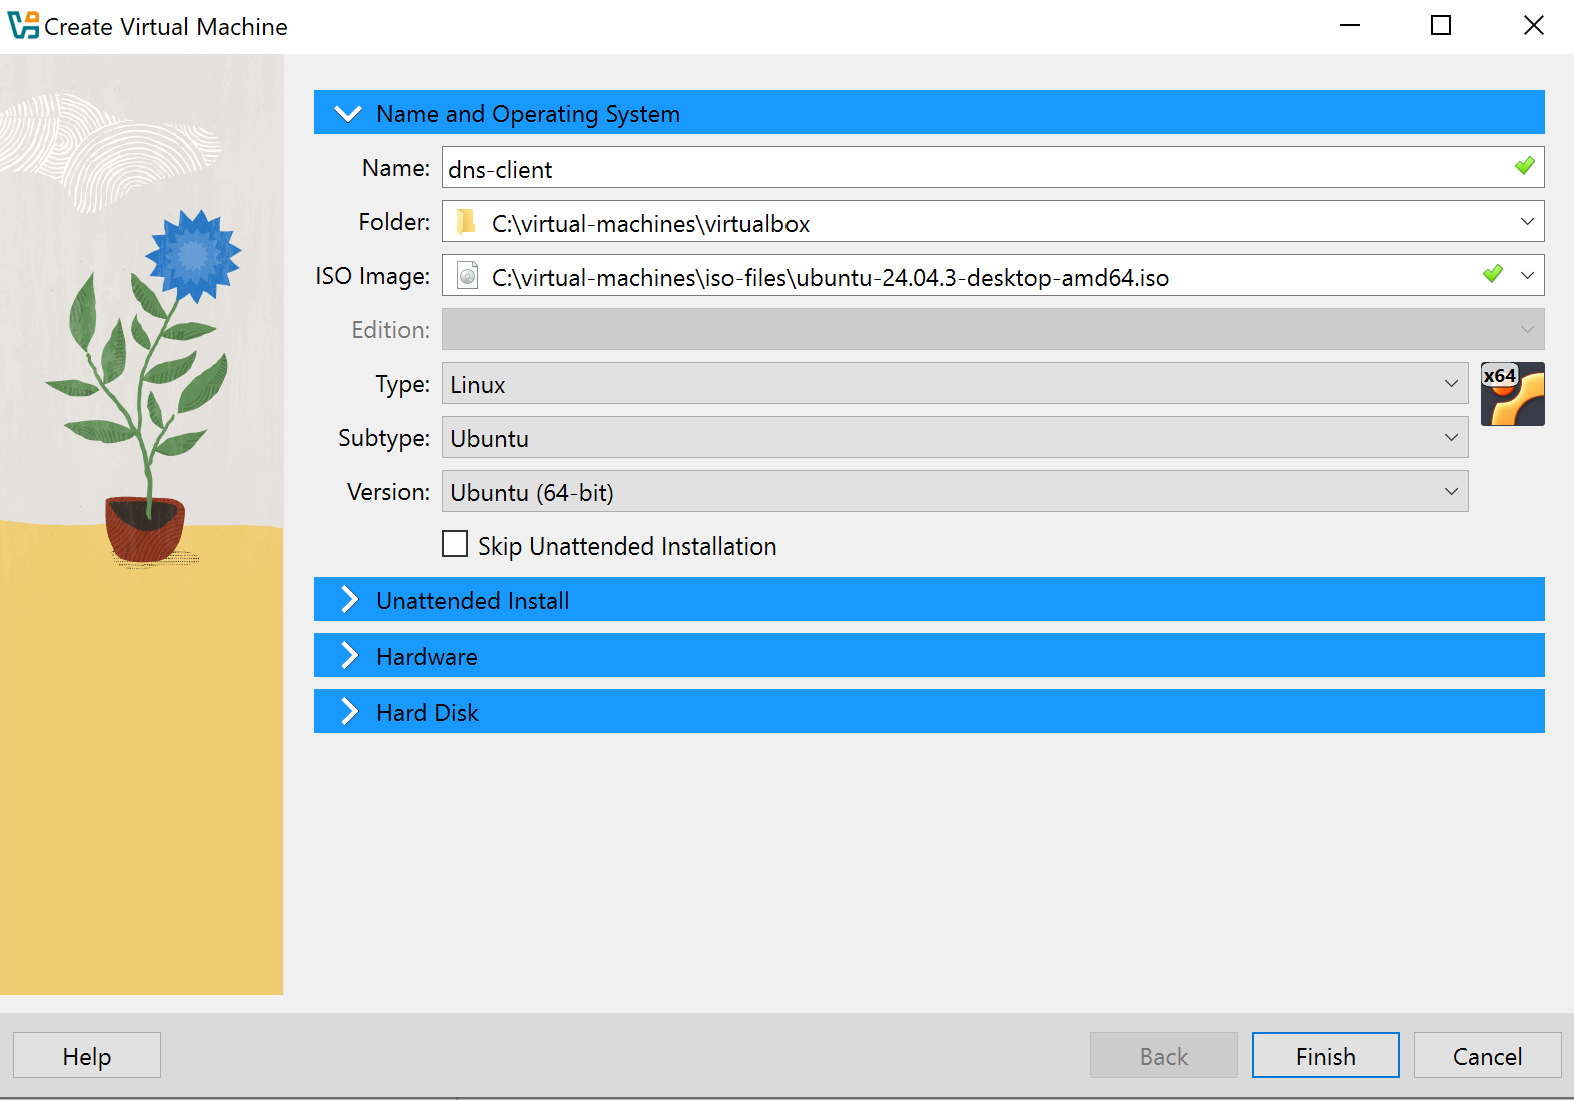Open the Version dropdown showing Ubuntu (64-bit)
This screenshot has height=1100, width=1574.
pos(955,492)
